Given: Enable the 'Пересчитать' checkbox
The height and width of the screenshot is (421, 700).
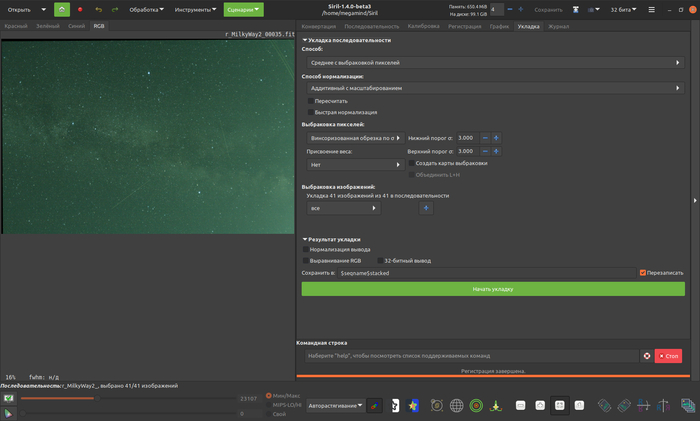Looking at the screenshot, I should (x=311, y=100).
